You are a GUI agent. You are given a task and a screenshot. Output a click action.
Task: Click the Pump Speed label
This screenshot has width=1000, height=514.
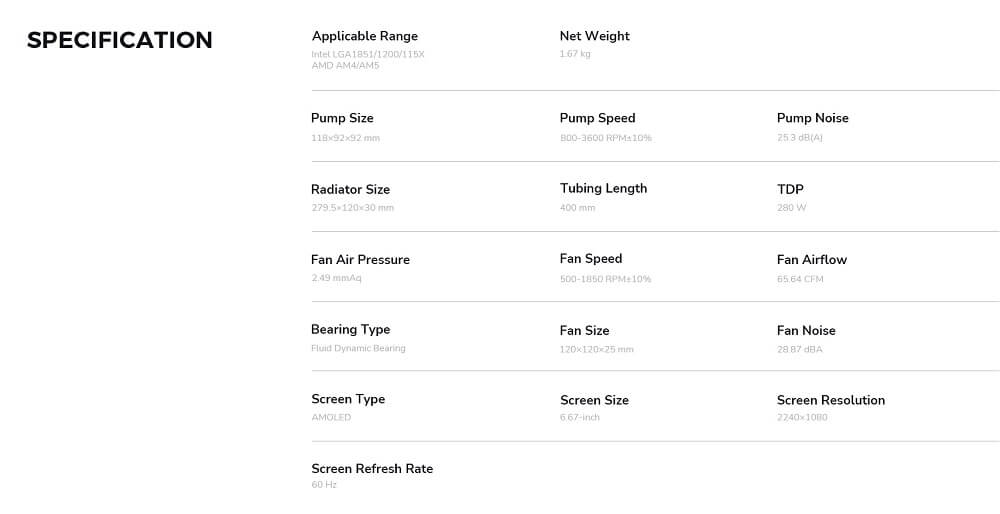597,118
